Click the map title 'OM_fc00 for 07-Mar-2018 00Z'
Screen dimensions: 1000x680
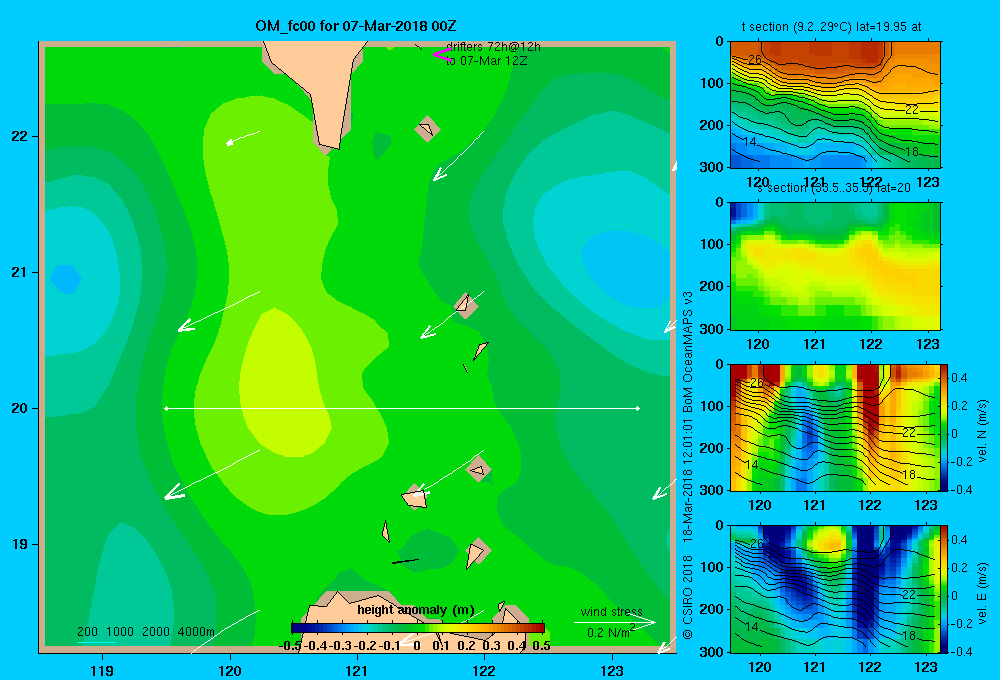(356, 26)
